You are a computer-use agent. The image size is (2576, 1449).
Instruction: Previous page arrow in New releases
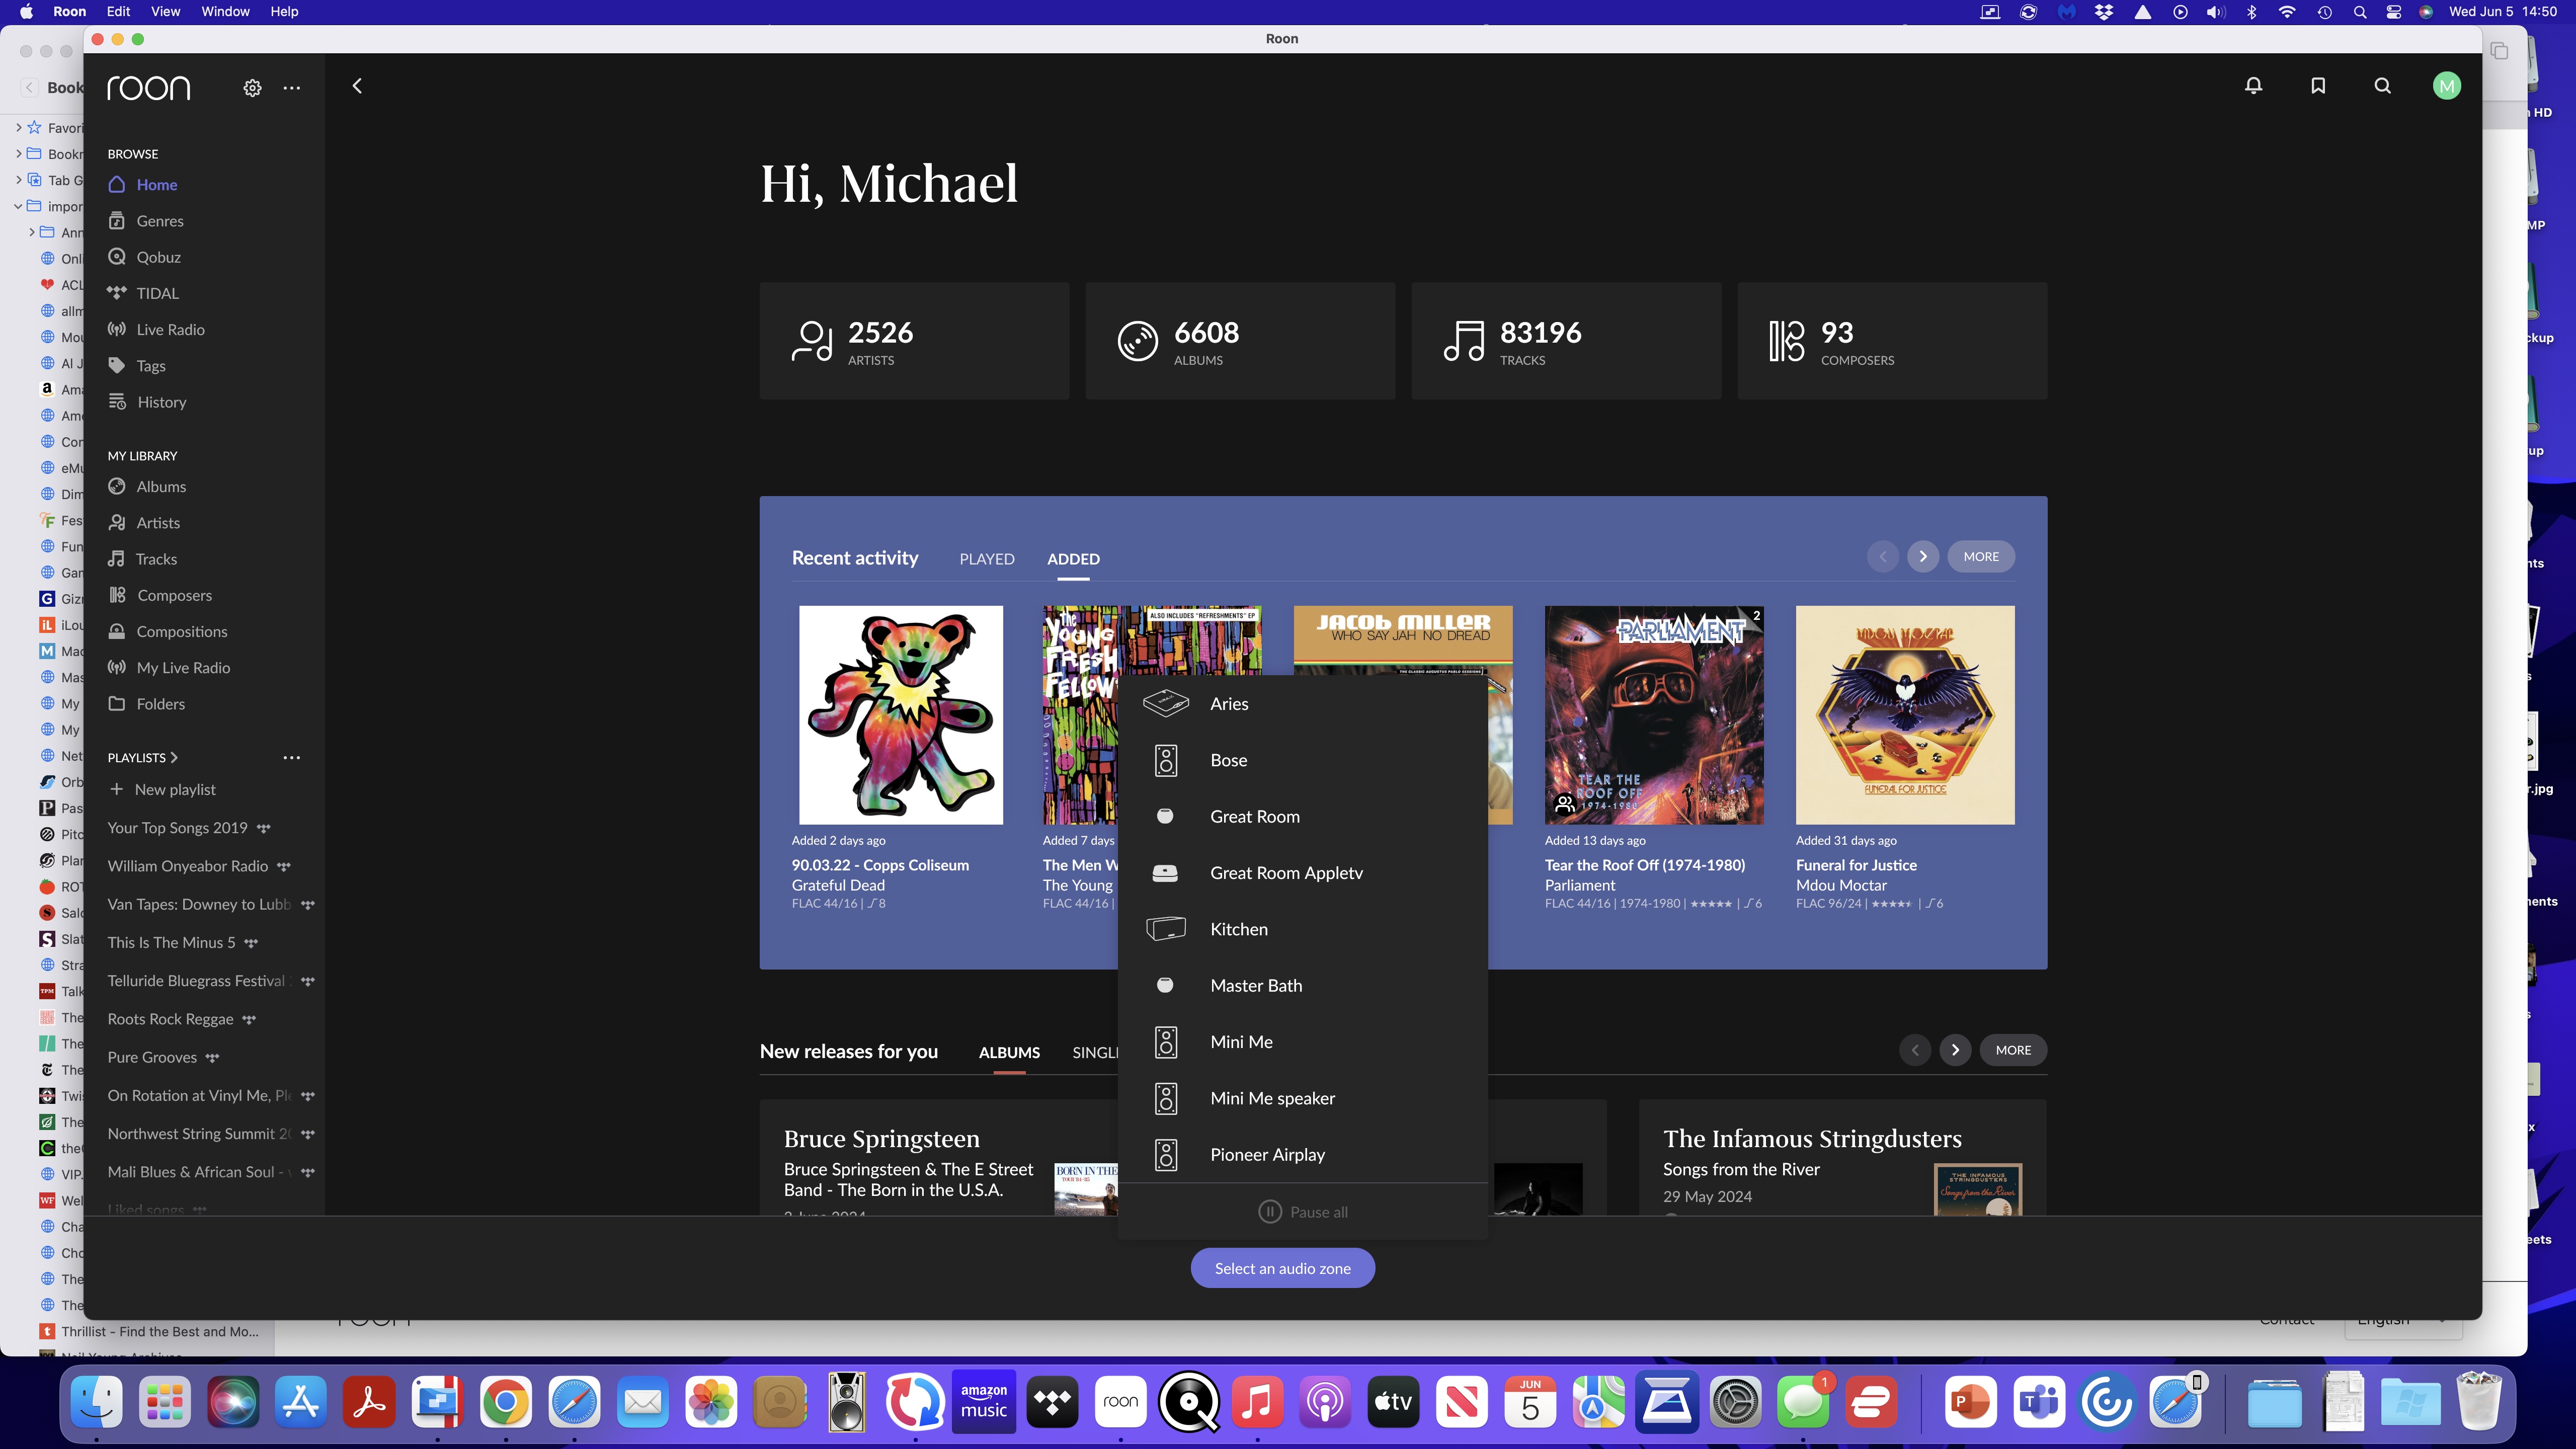coord(1914,1050)
